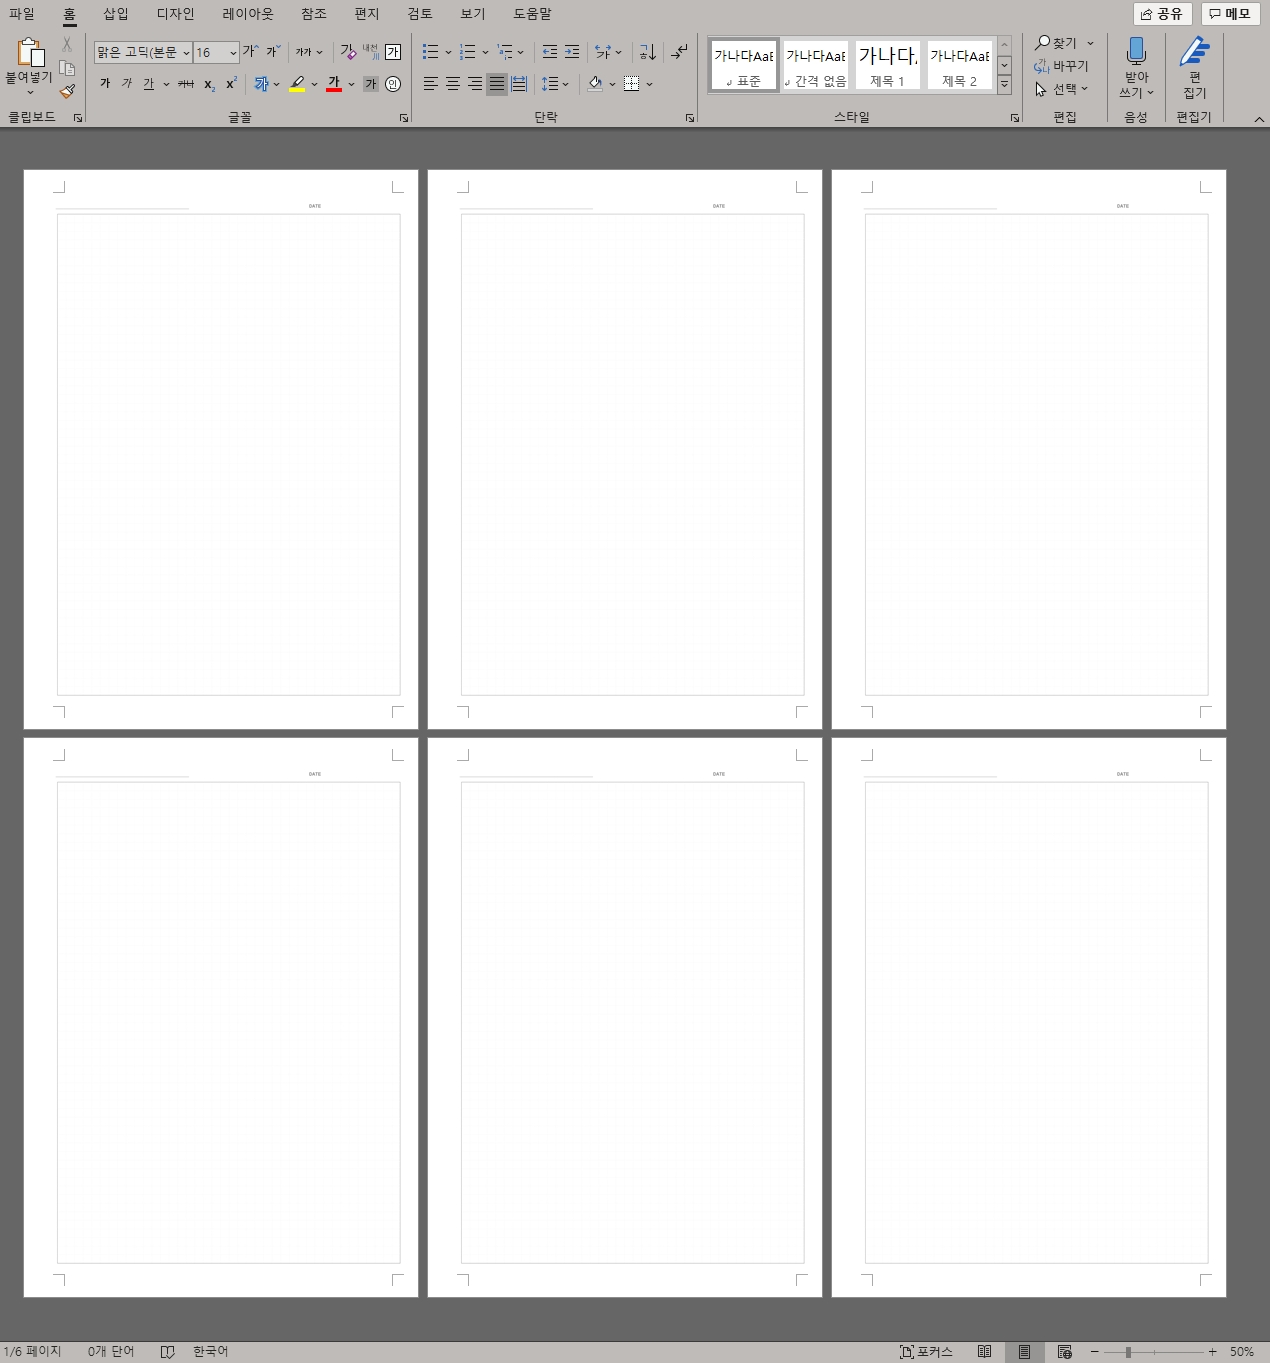1270x1363 pixels.
Task: Toggle superscript formatting
Action: coord(232,84)
